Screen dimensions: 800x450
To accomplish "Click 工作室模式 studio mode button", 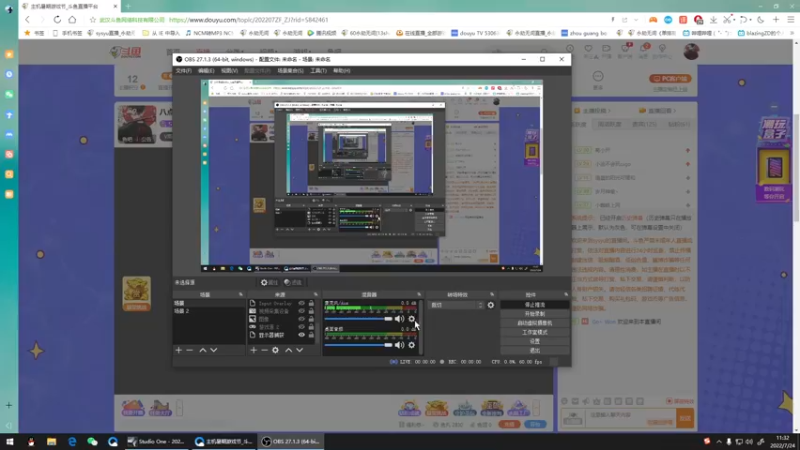I will click(x=535, y=332).
